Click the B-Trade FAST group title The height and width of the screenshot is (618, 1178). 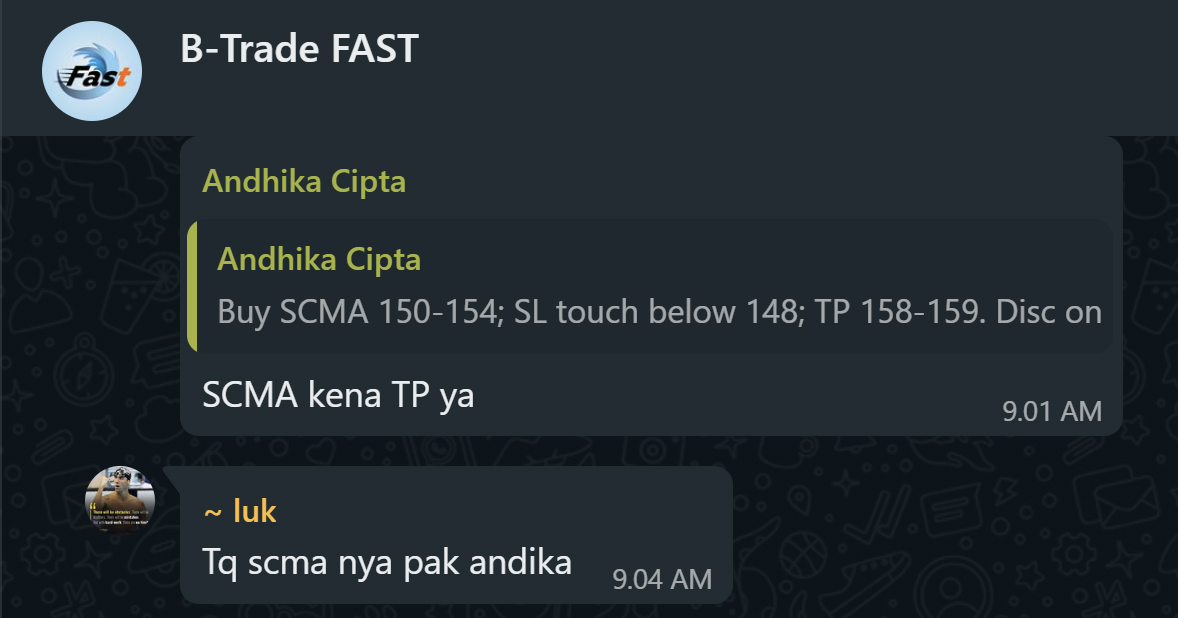[x=299, y=49]
